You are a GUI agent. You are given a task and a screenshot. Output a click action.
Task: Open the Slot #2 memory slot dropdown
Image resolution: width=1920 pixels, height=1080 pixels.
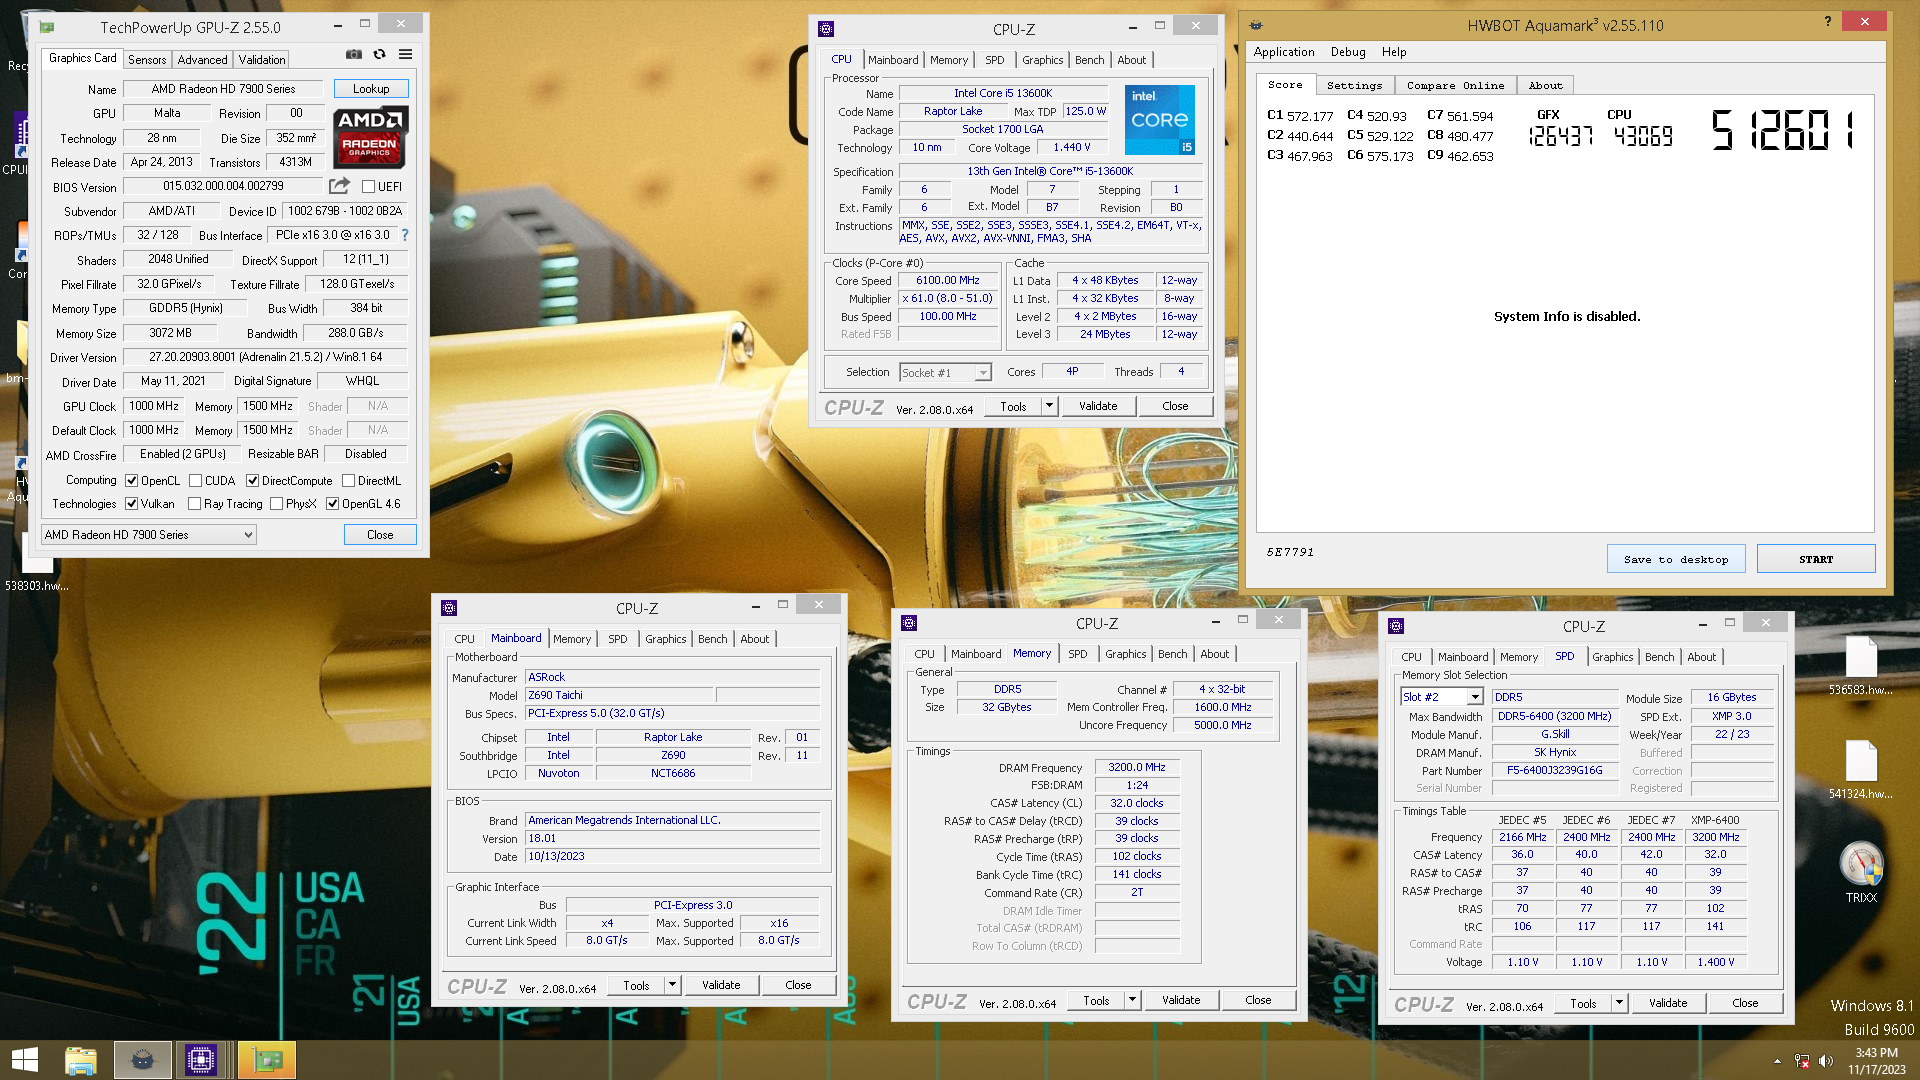(1441, 697)
